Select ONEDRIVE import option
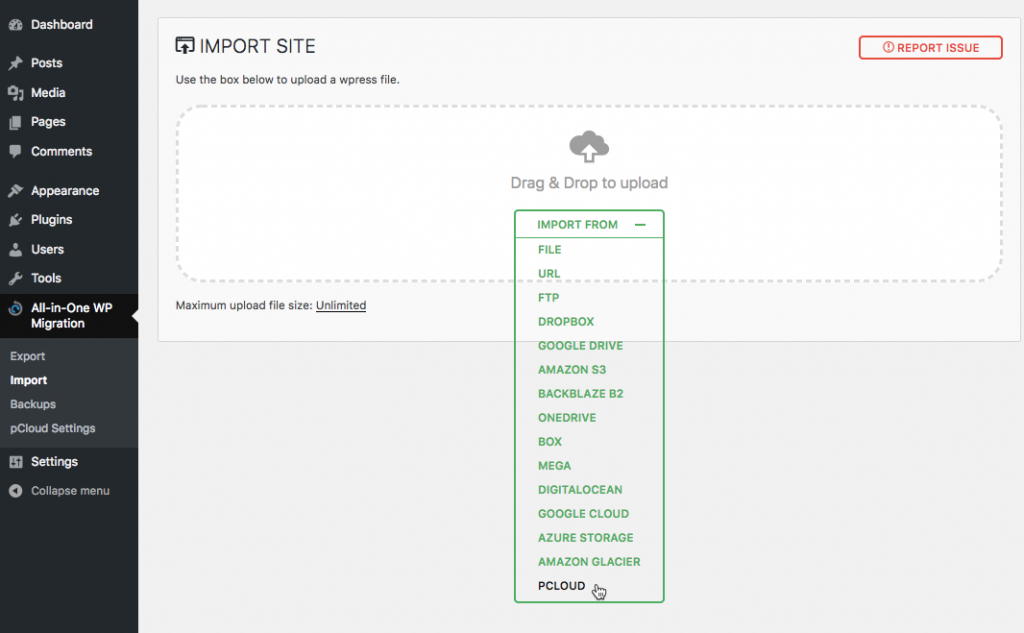Viewport: 1024px width, 633px height. (567, 418)
